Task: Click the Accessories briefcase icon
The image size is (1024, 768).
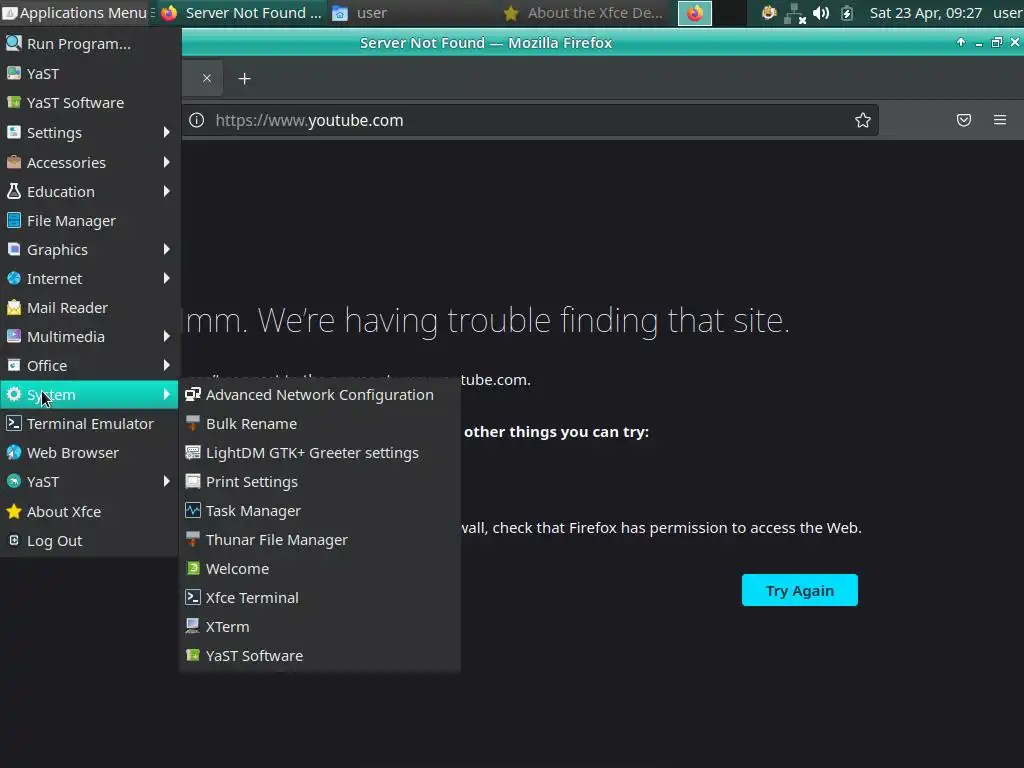Action: [x=14, y=162]
